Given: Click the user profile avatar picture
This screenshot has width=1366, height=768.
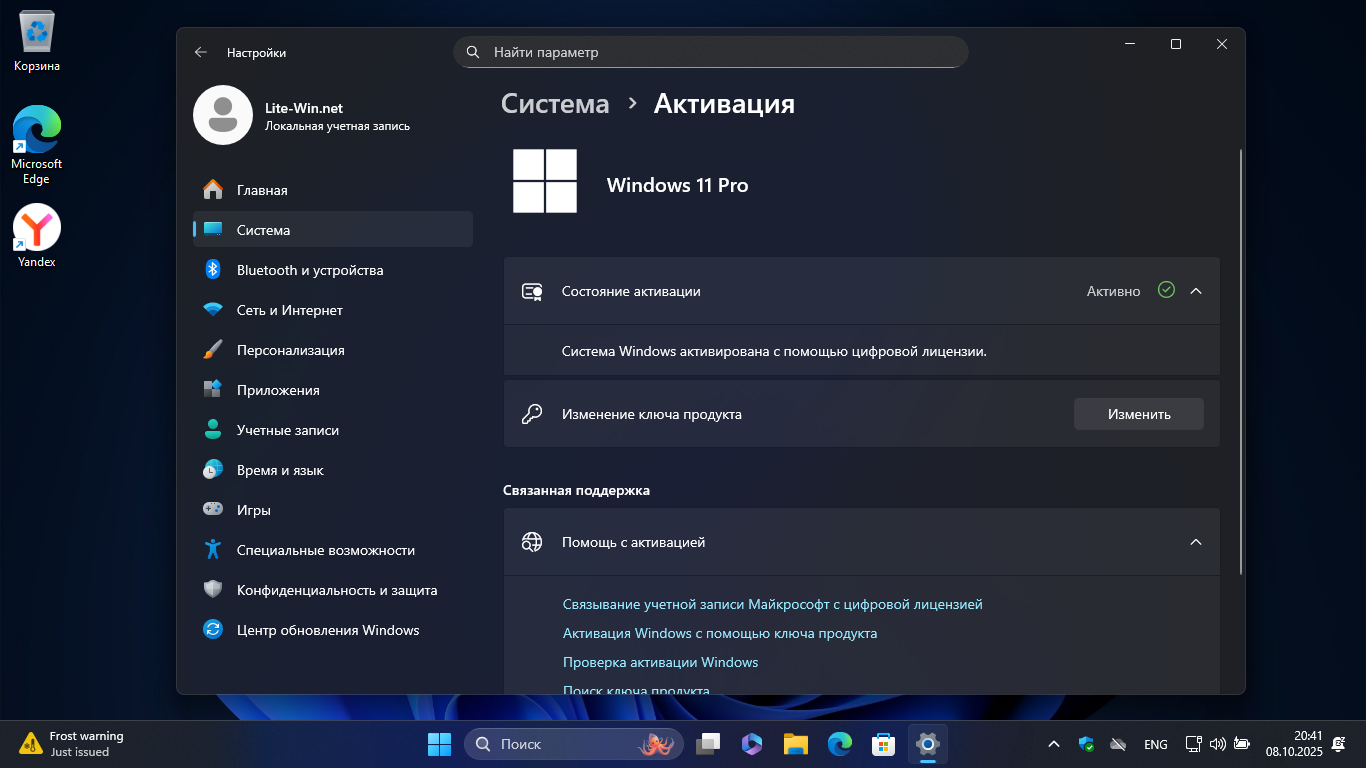Looking at the screenshot, I should click(x=223, y=115).
